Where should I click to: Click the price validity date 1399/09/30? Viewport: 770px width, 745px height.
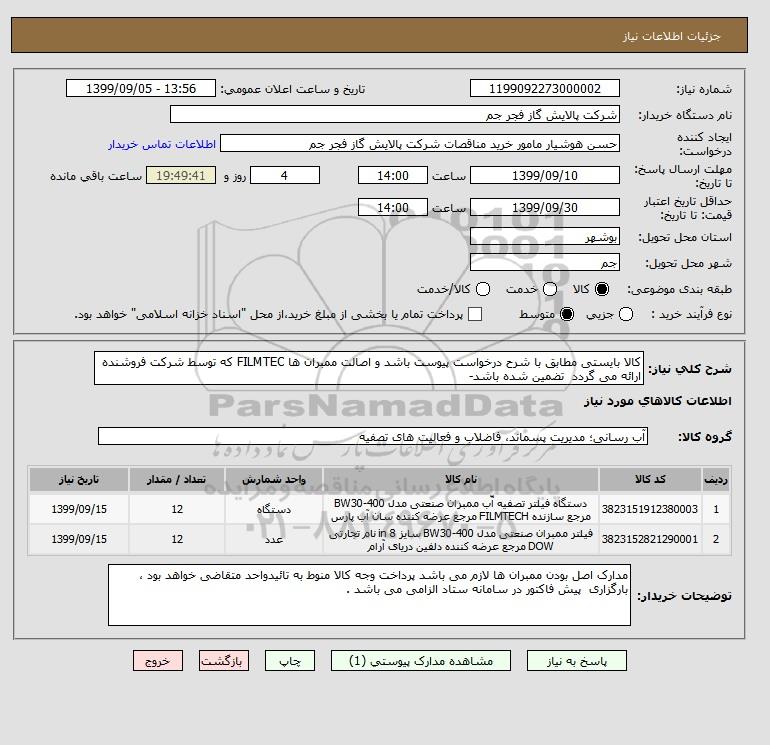tap(545, 207)
